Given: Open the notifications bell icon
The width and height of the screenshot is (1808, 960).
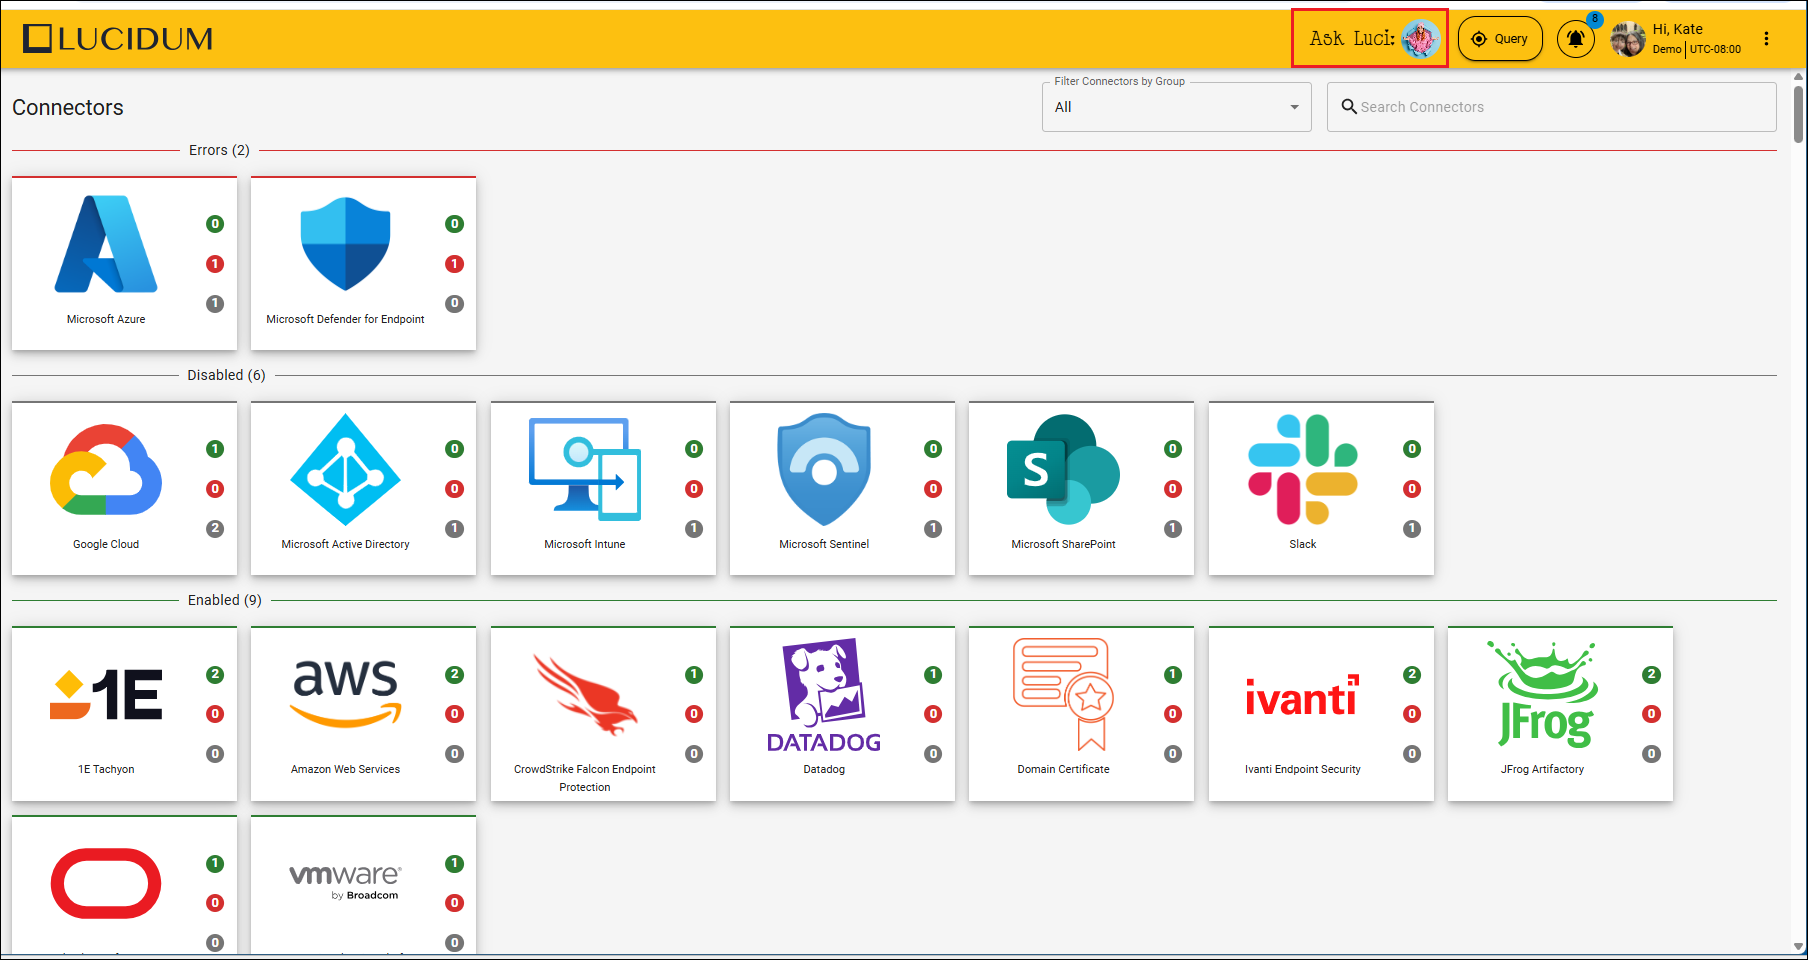Looking at the screenshot, I should pyautogui.click(x=1576, y=39).
